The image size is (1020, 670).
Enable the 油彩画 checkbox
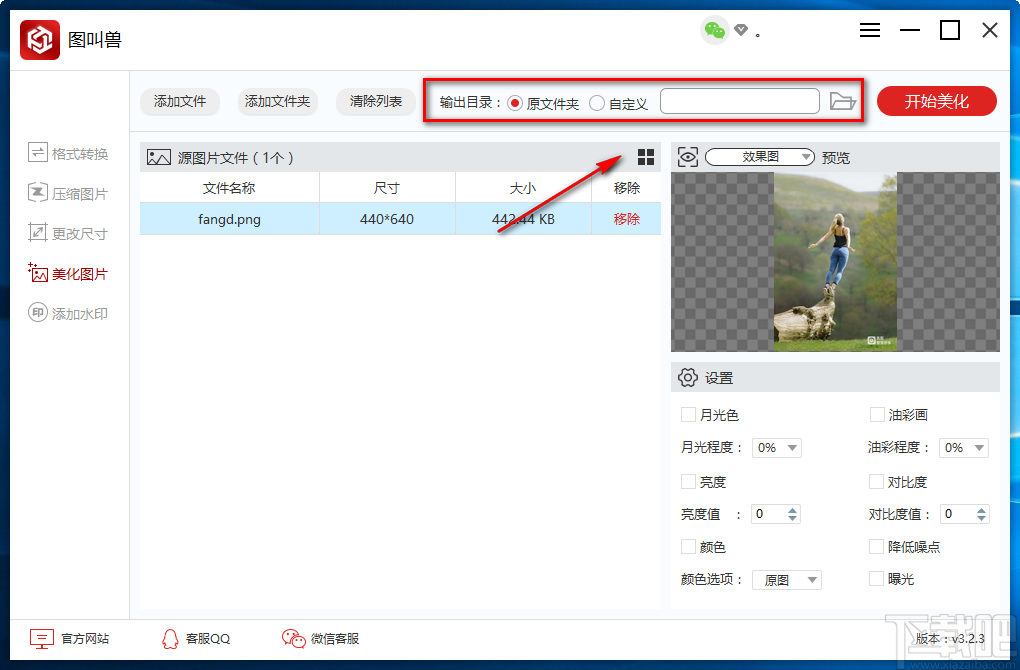877,414
